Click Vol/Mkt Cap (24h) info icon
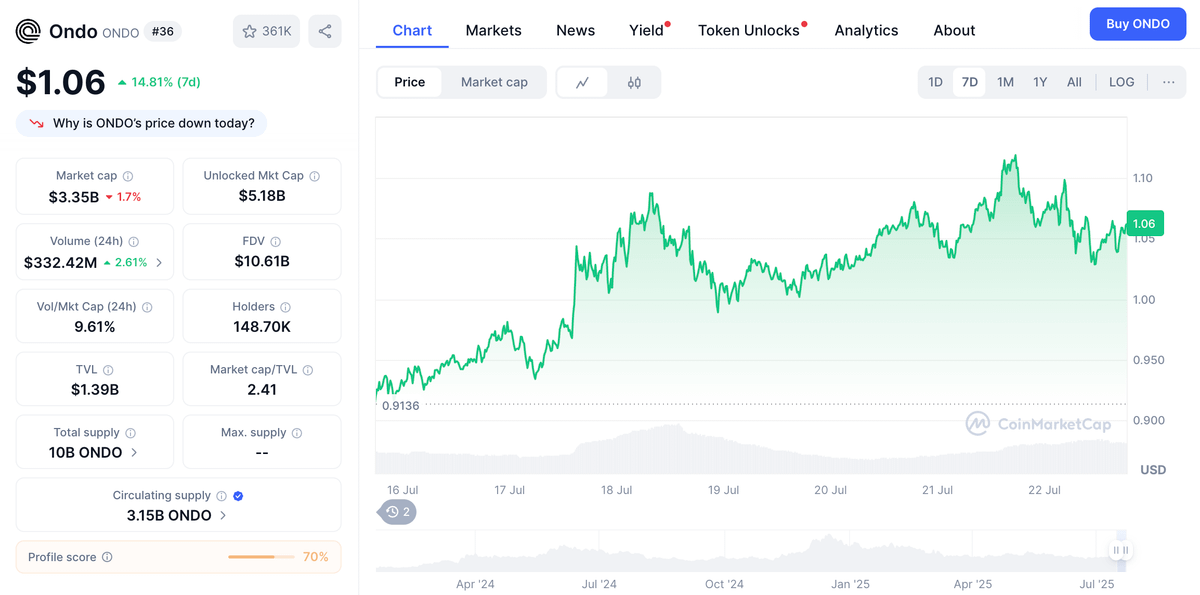Screen dimensions: 1200x595 147,308
